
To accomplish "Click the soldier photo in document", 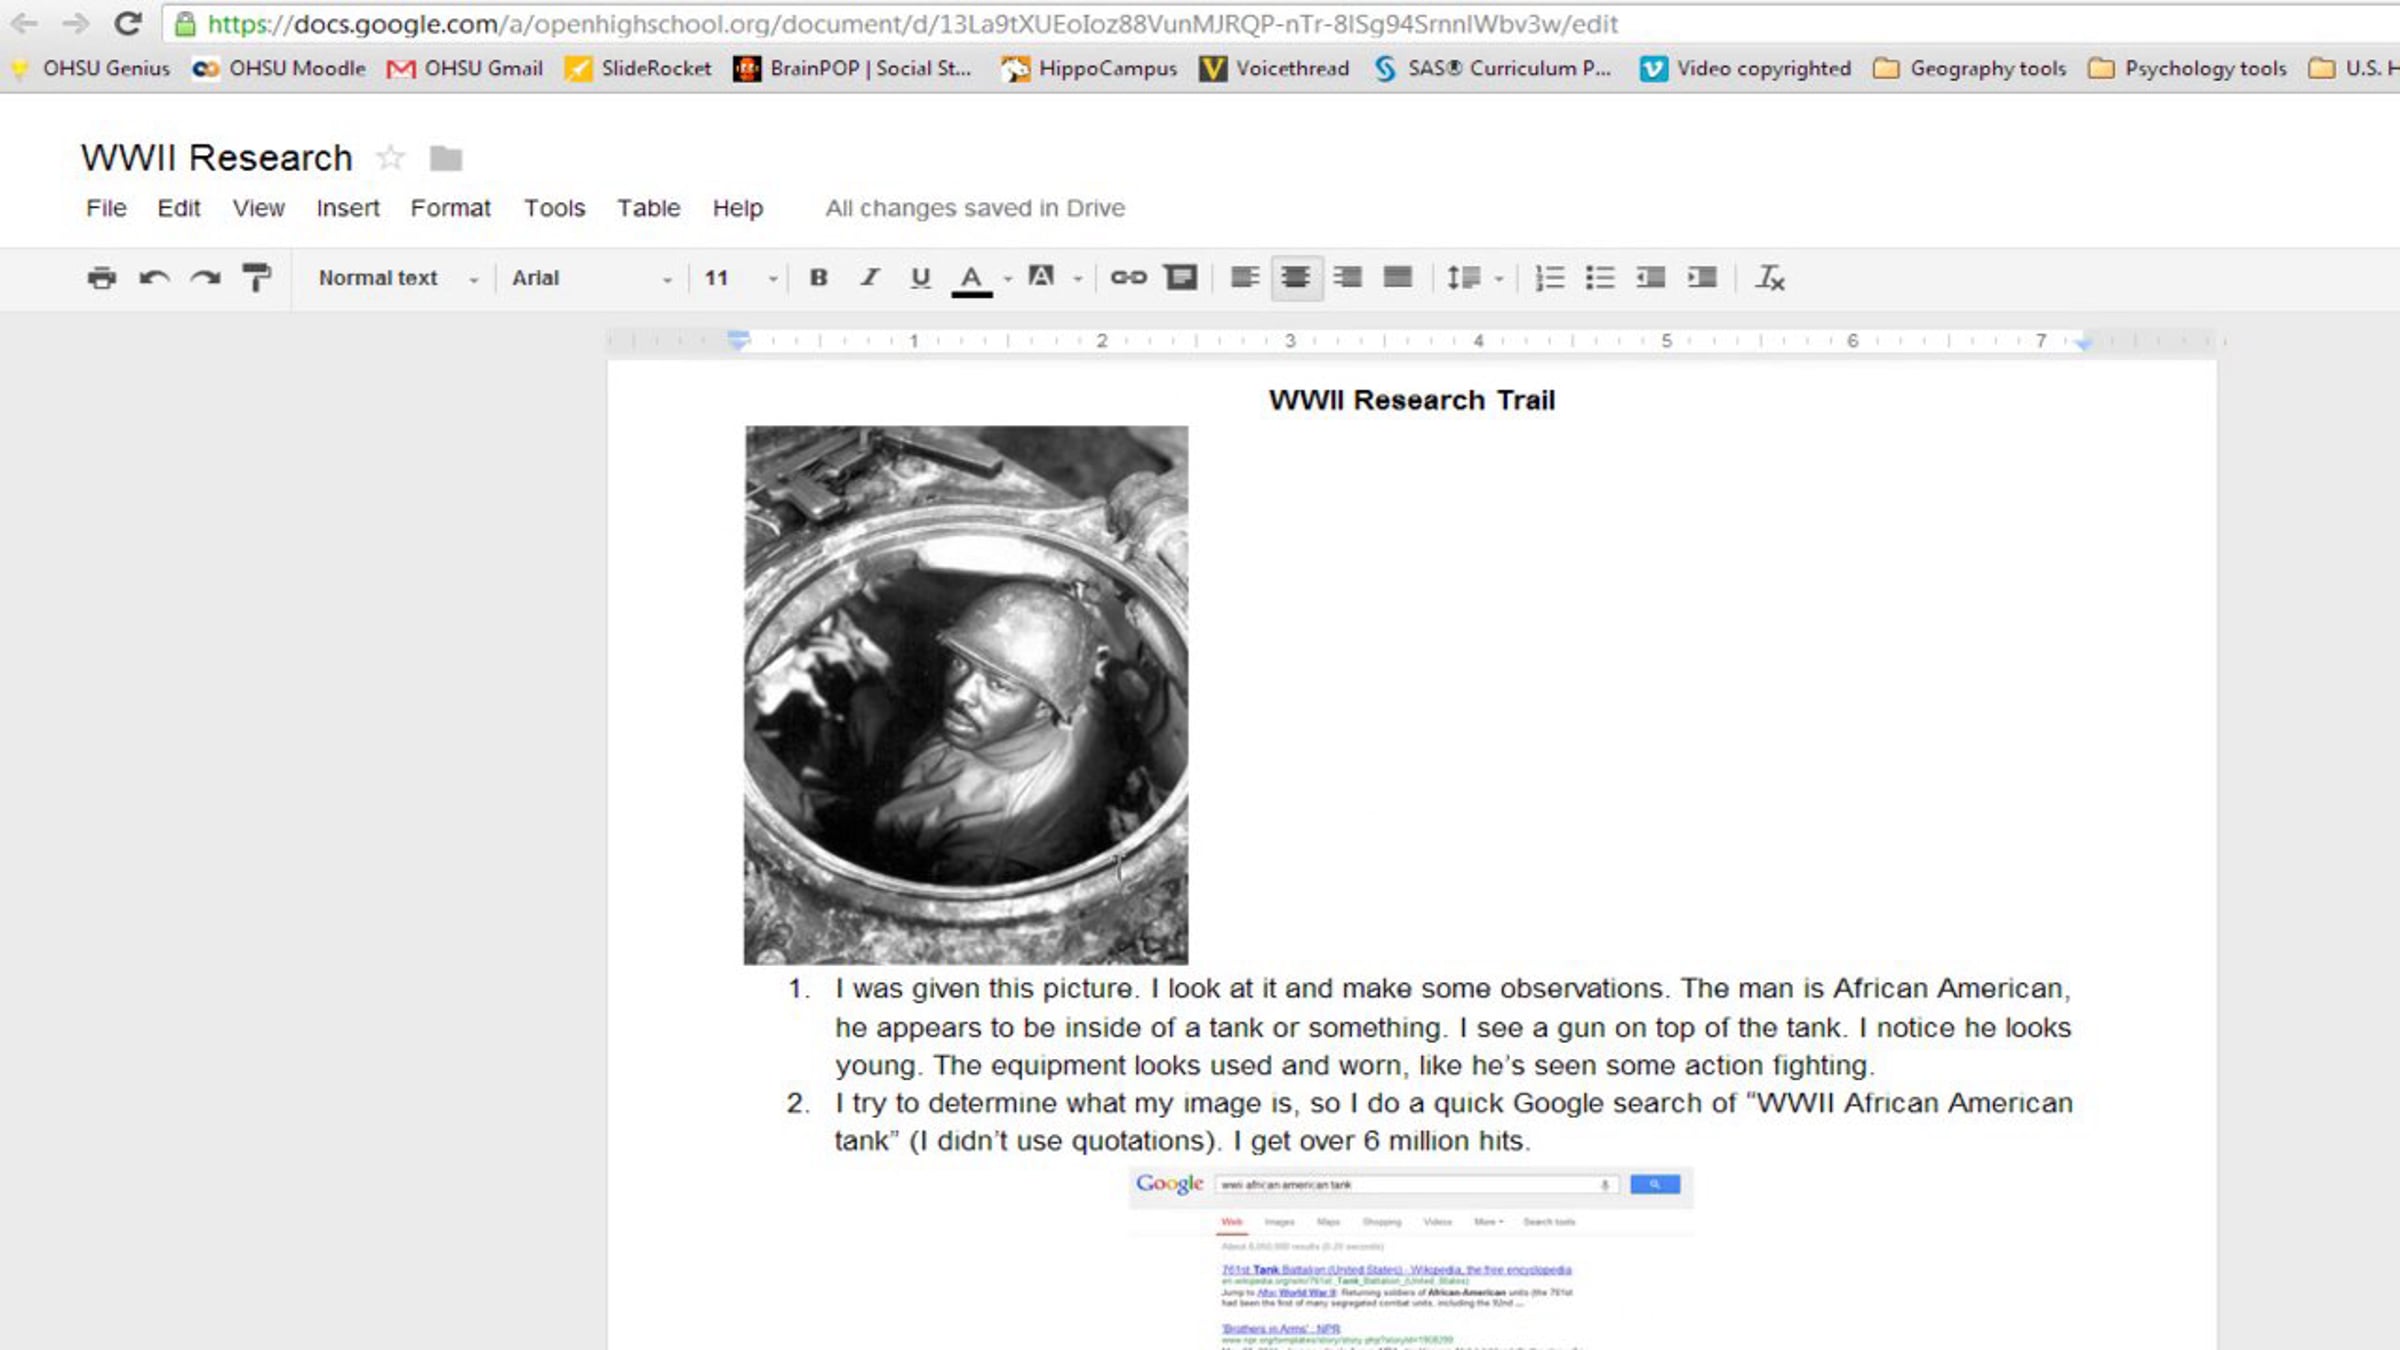I will (966, 695).
